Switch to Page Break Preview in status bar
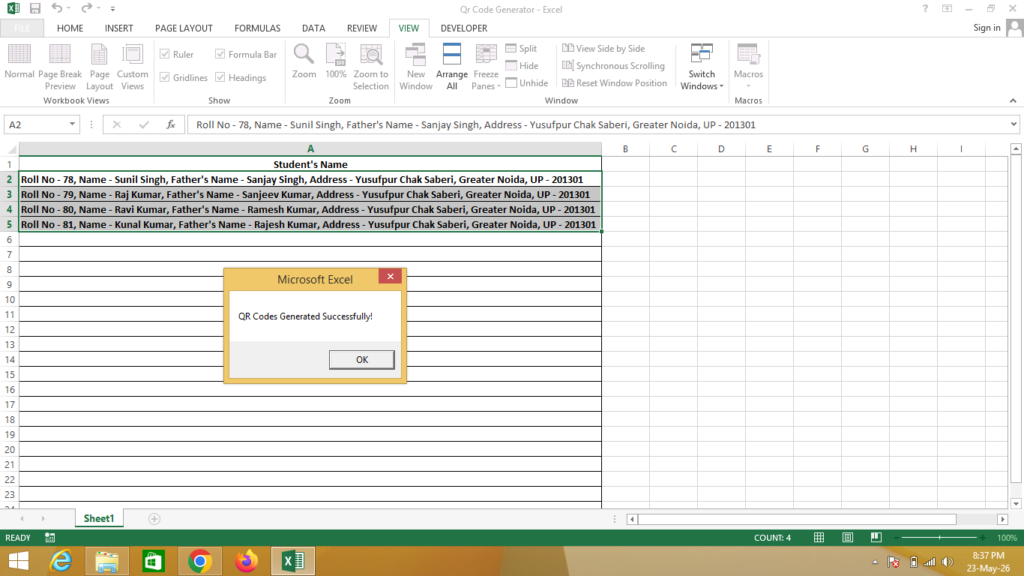This screenshot has height=576, width=1024. [876, 537]
